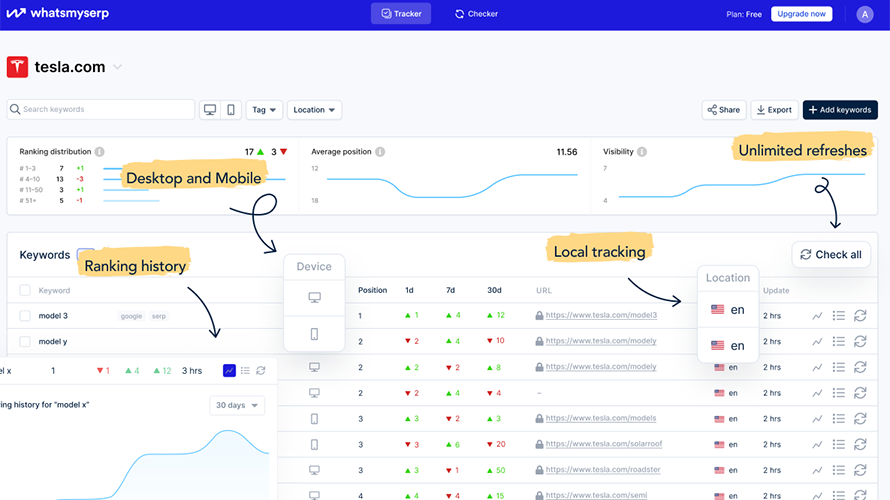Refresh icon in model x card
The height and width of the screenshot is (500, 890).
[261, 371]
